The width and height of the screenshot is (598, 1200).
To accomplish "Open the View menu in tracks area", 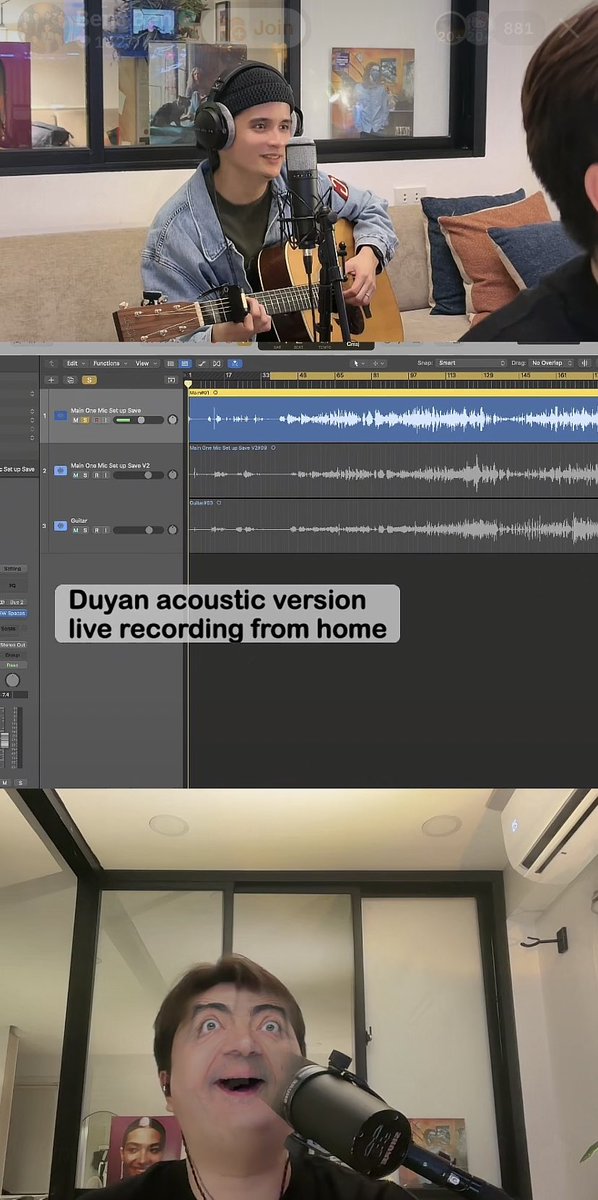I will tap(146, 363).
